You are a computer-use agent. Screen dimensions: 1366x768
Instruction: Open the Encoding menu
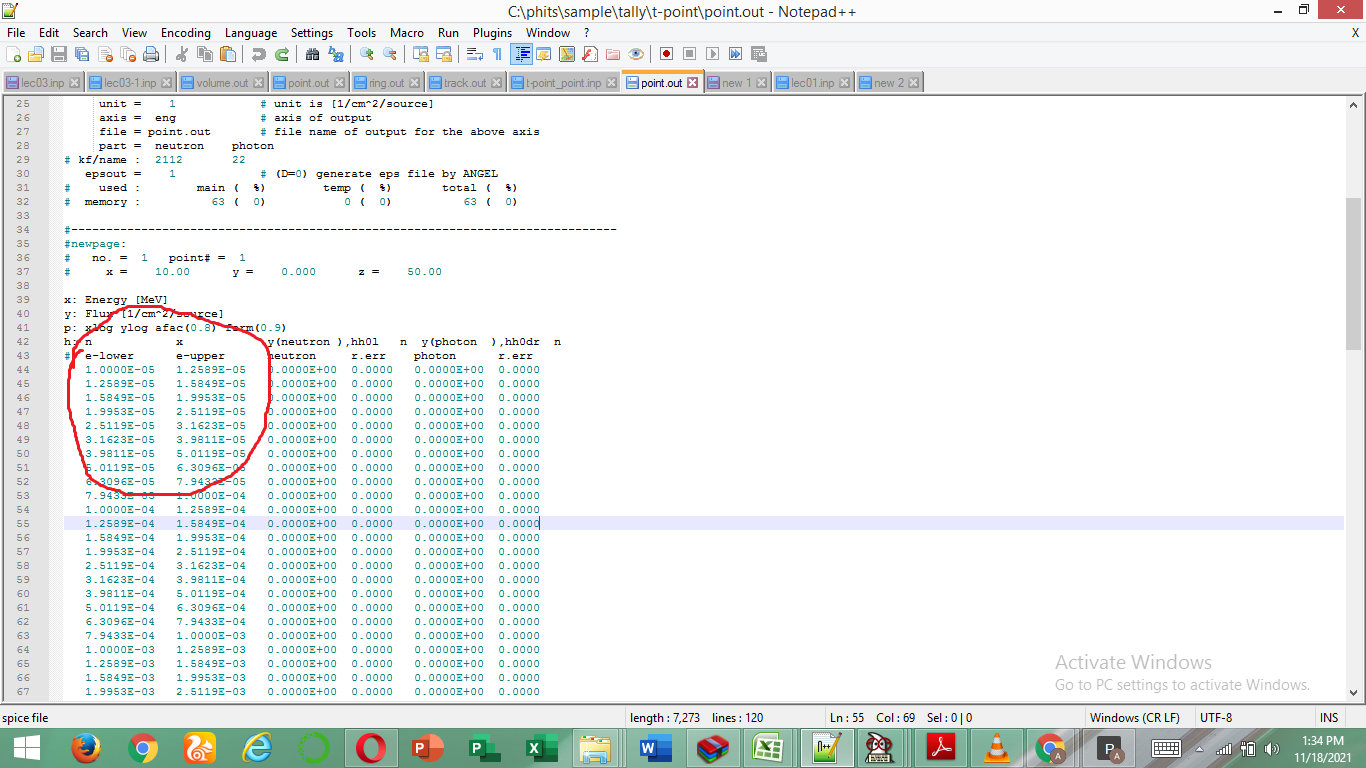[x=186, y=33]
